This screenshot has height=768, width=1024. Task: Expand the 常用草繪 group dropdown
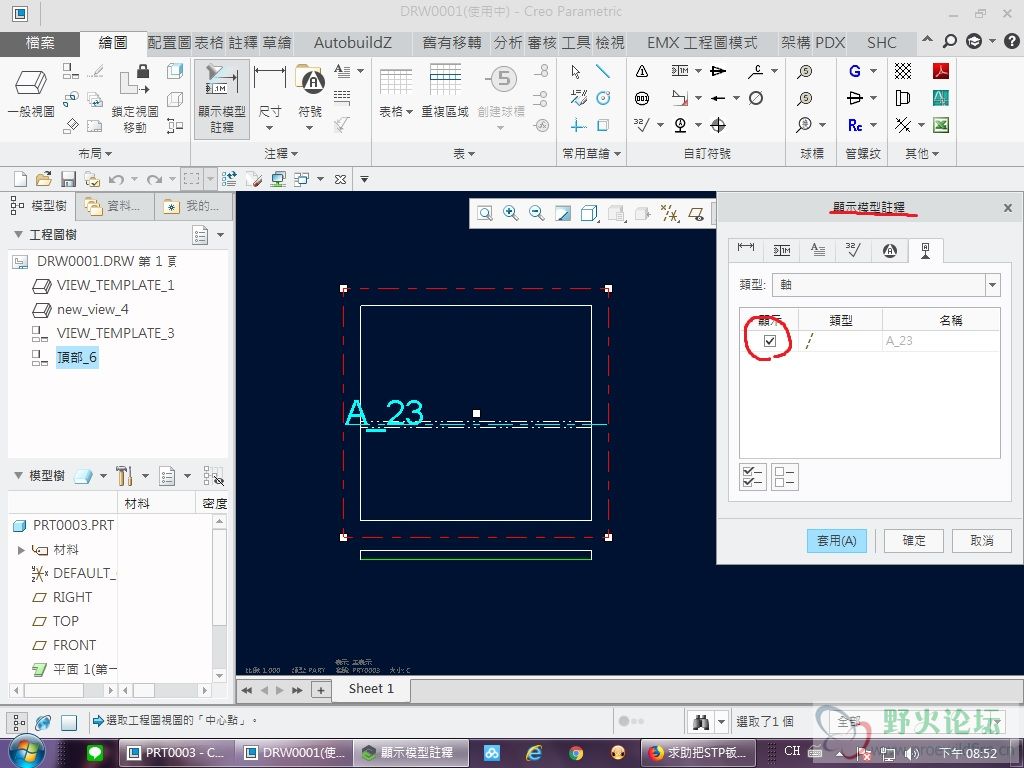(592, 153)
